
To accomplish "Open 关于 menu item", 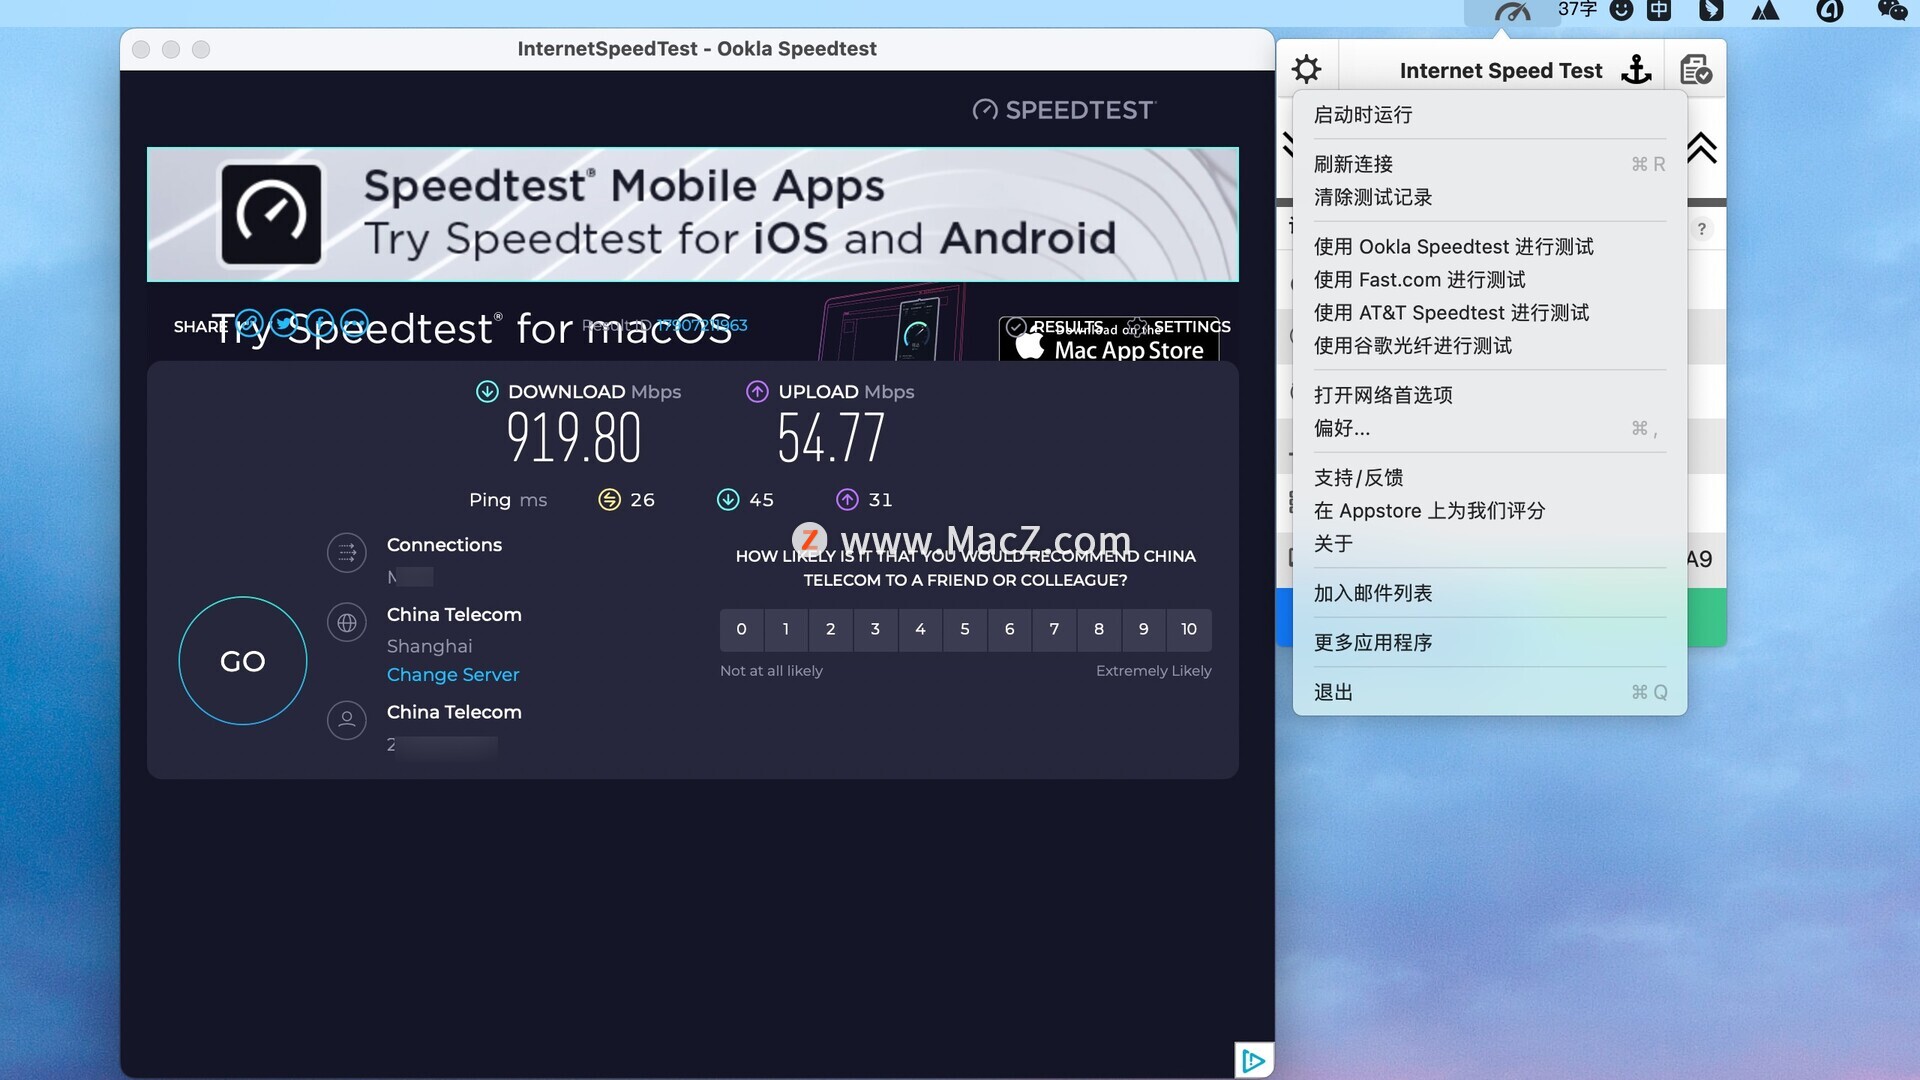I will click(x=1489, y=544).
